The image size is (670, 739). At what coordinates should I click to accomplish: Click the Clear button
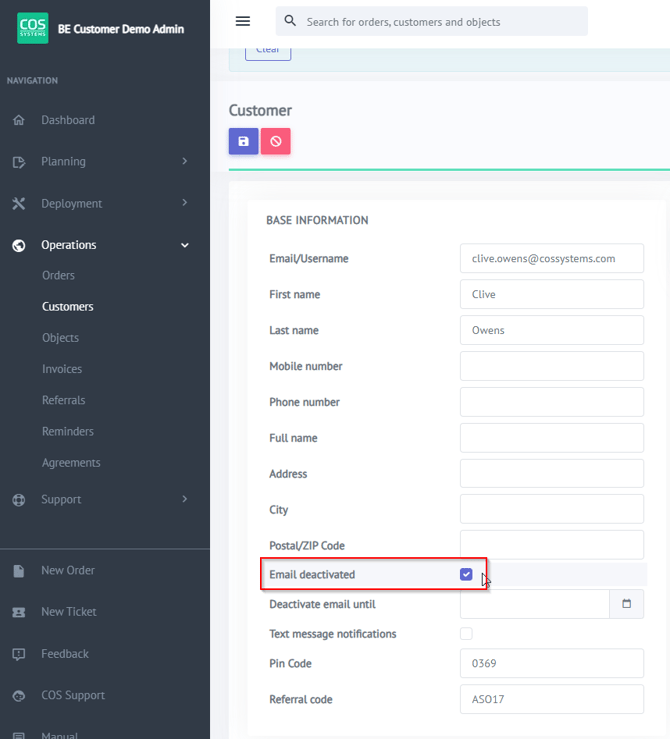click(268, 50)
